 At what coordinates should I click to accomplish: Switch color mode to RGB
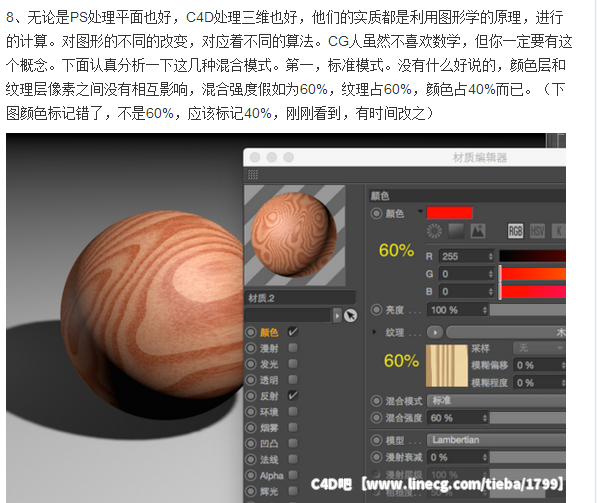pyautogui.click(x=515, y=231)
